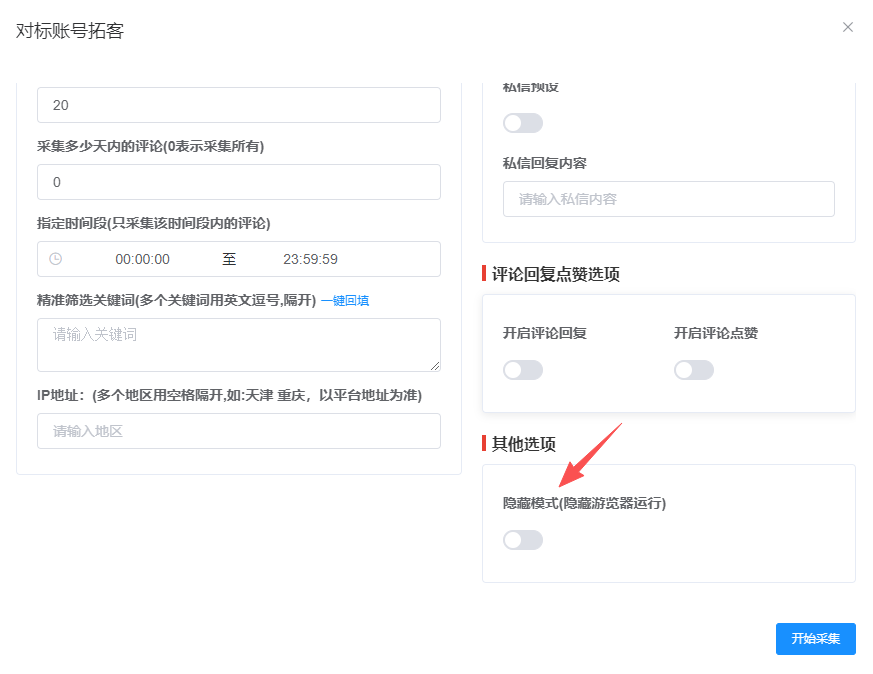Click the clock icon in time range
The height and width of the screenshot is (674, 873).
56,259
